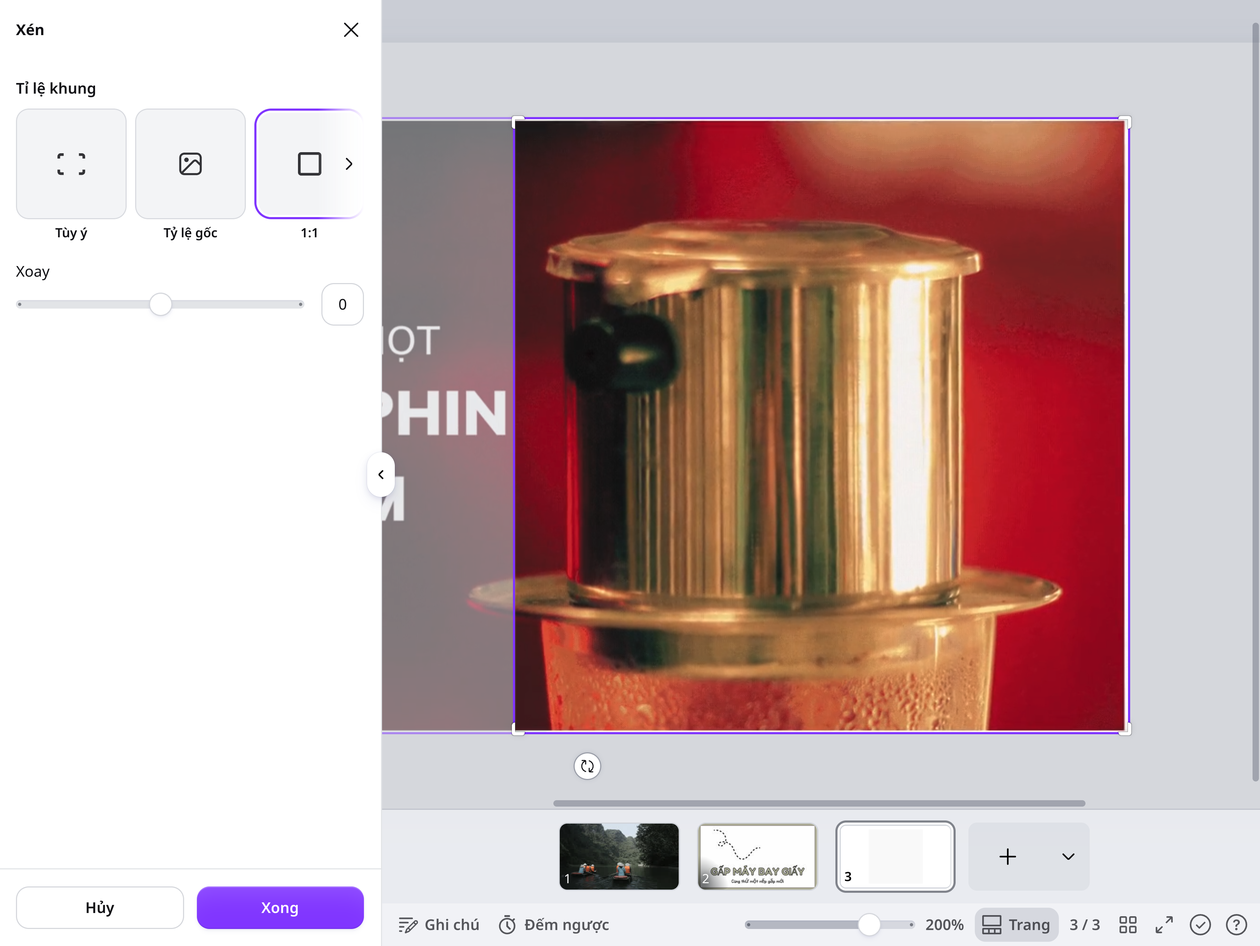Click the Xoay rotation slider handle
The width and height of the screenshot is (1260, 946).
pyautogui.click(x=161, y=304)
